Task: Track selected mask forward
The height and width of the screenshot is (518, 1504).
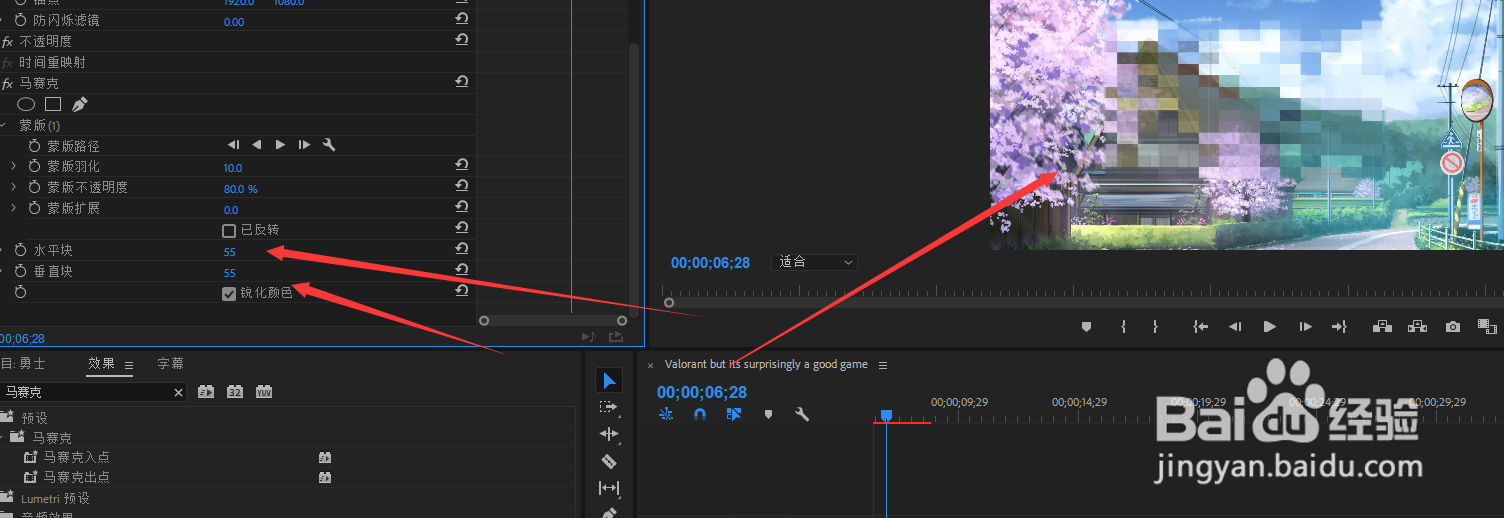Action: pyautogui.click(x=280, y=145)
